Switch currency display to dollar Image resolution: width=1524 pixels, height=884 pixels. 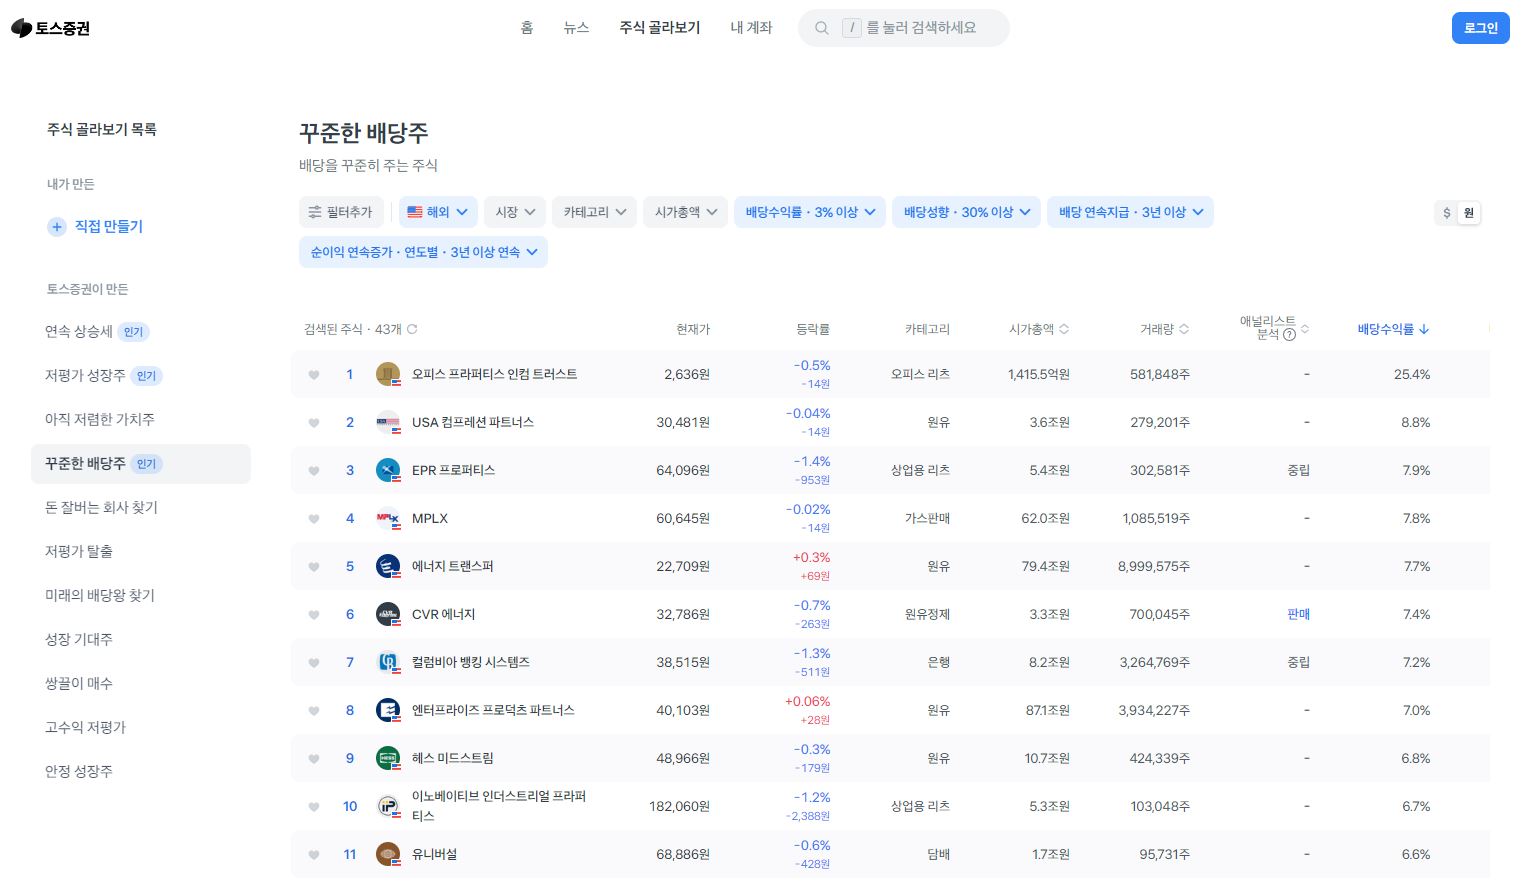tap(1446, 213)
